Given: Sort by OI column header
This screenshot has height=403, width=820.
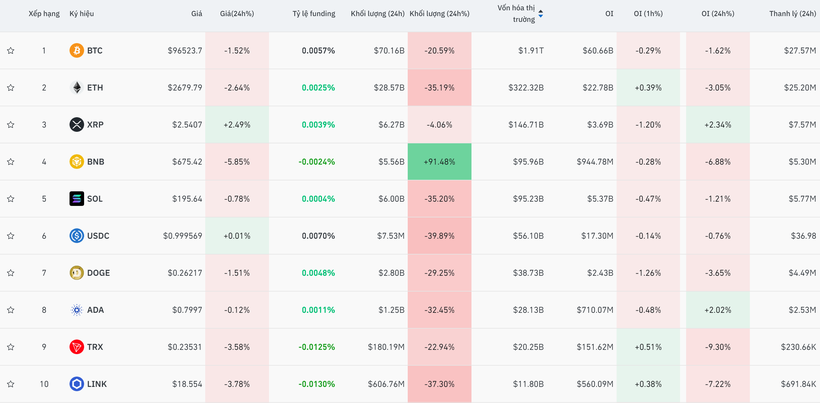Looking at the screenshot, I should tap(609, 14).
